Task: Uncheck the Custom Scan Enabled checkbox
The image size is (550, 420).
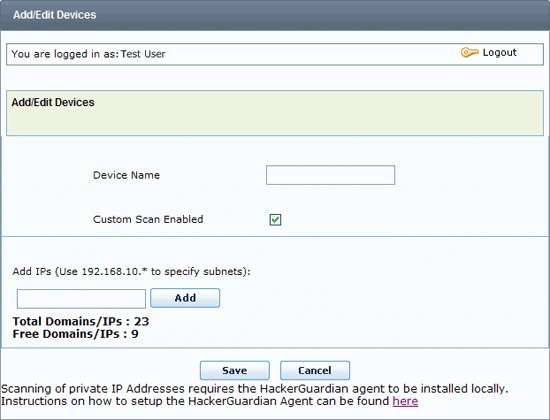Action: [x=275, y=220]
